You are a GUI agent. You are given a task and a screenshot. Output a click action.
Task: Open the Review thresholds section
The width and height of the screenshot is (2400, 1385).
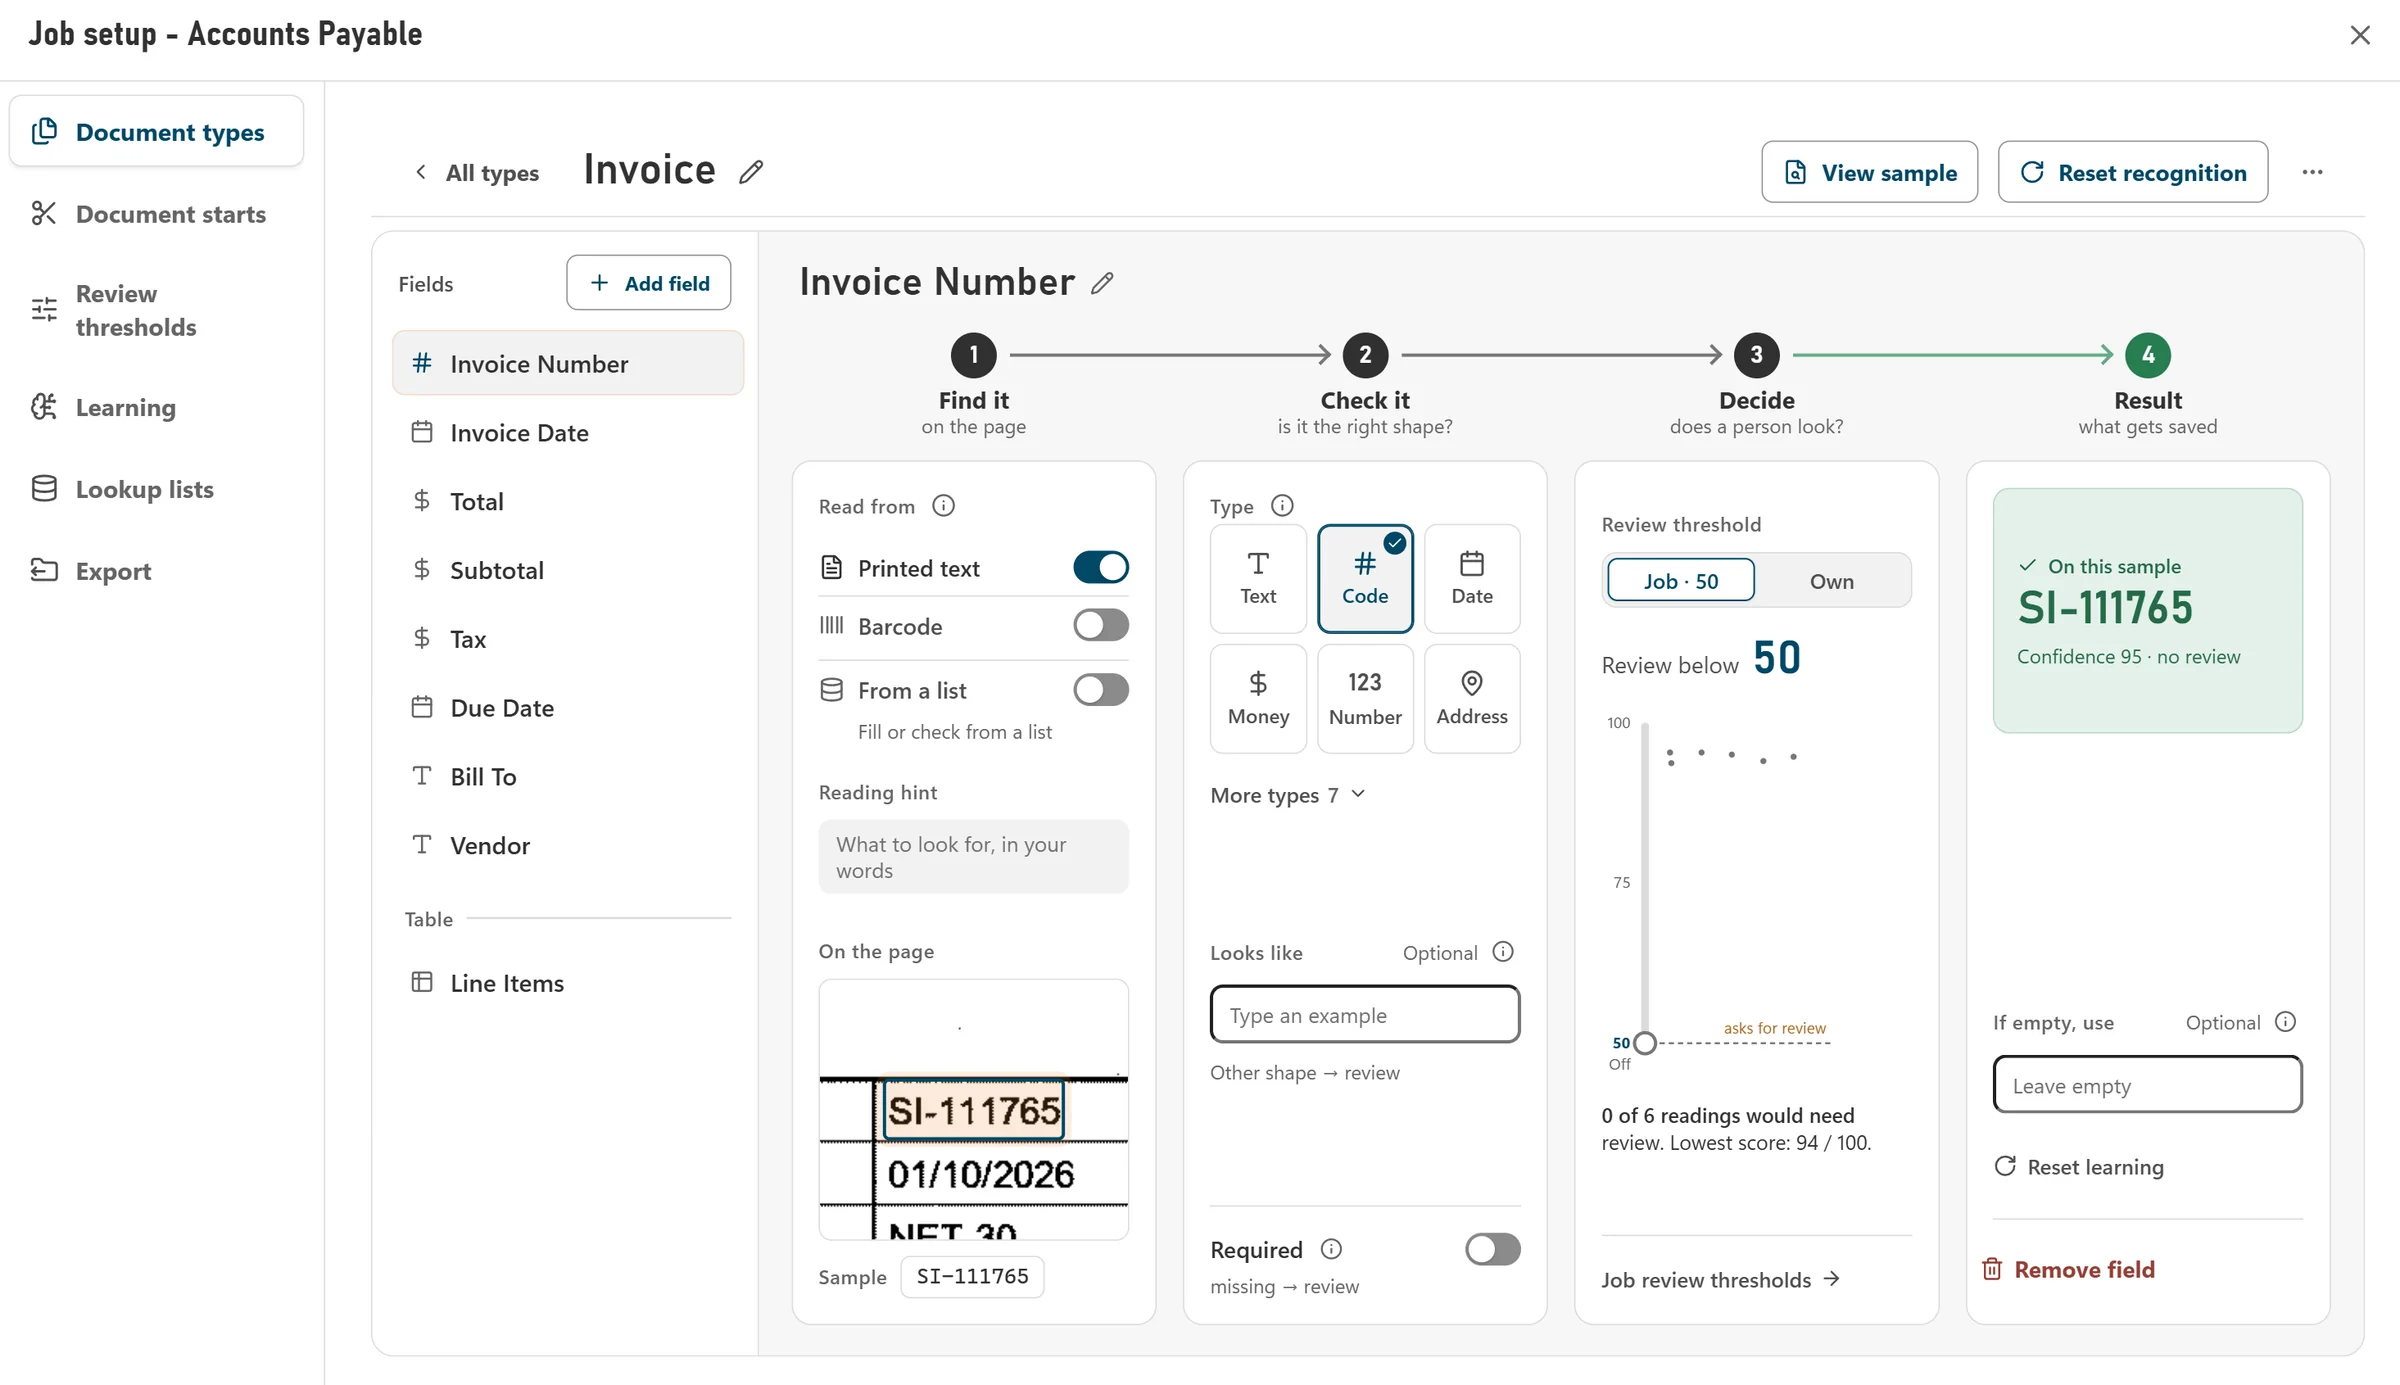[157, 310]
